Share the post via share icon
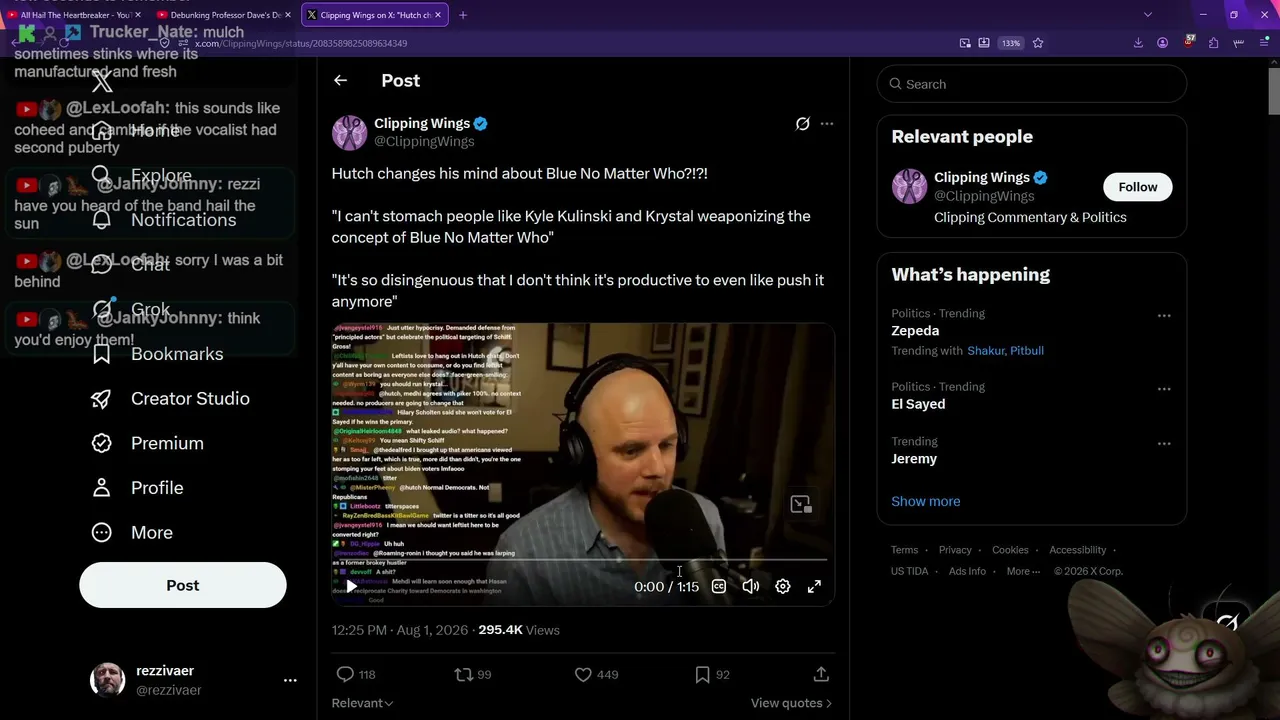1280x720 pixels. (821, 675)
